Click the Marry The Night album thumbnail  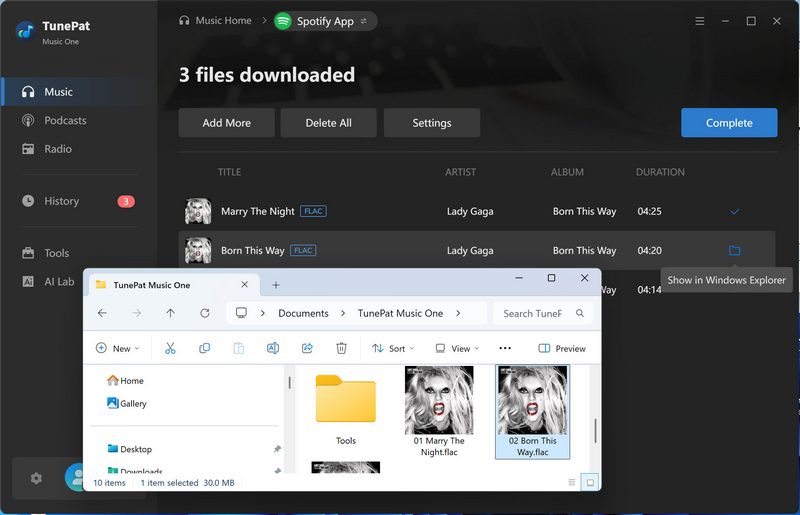click(198, 211)
